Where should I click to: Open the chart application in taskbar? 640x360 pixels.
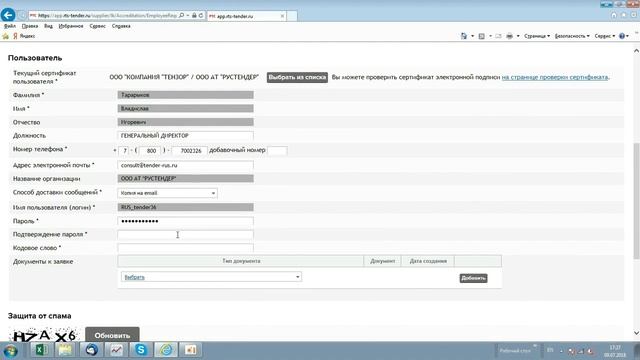(x=116, y=350)
